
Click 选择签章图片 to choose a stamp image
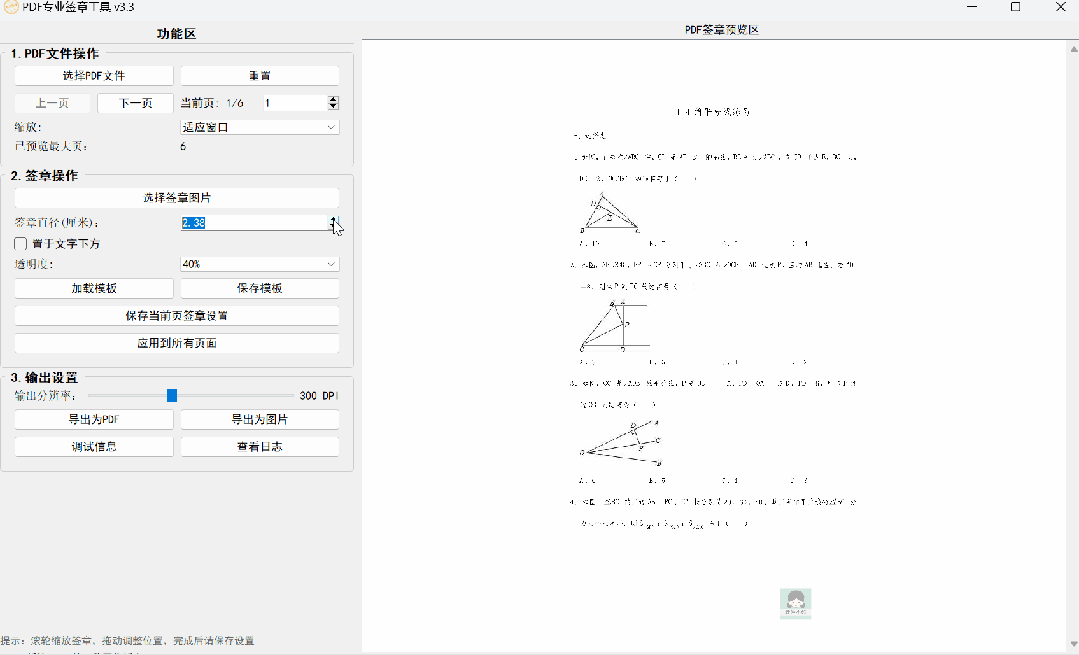pyautogui.click(x=176, y=195)
